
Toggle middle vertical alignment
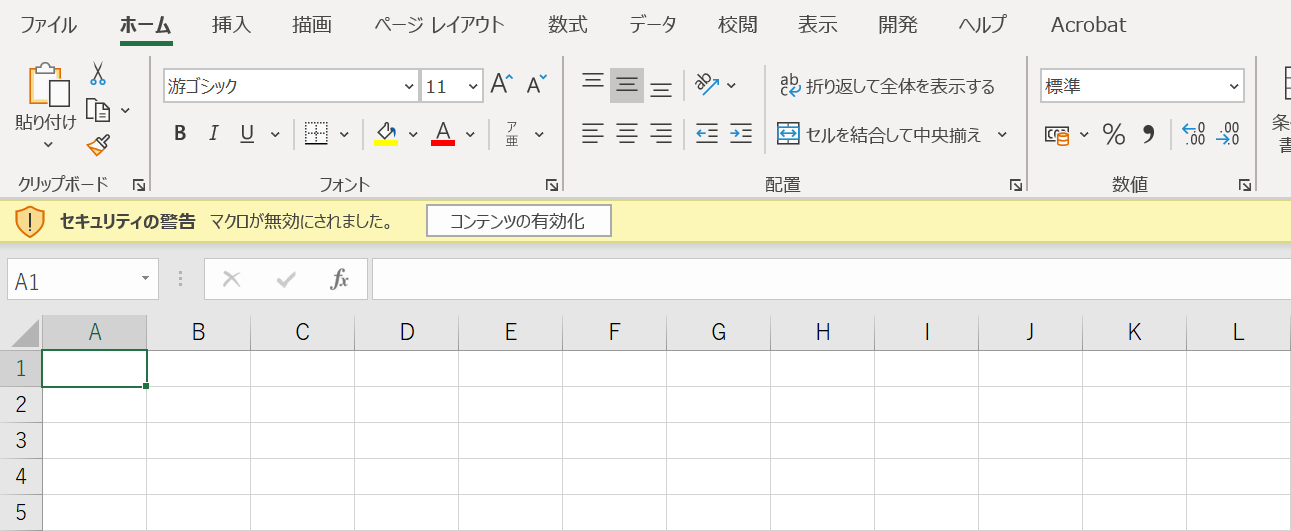point(627,86)
